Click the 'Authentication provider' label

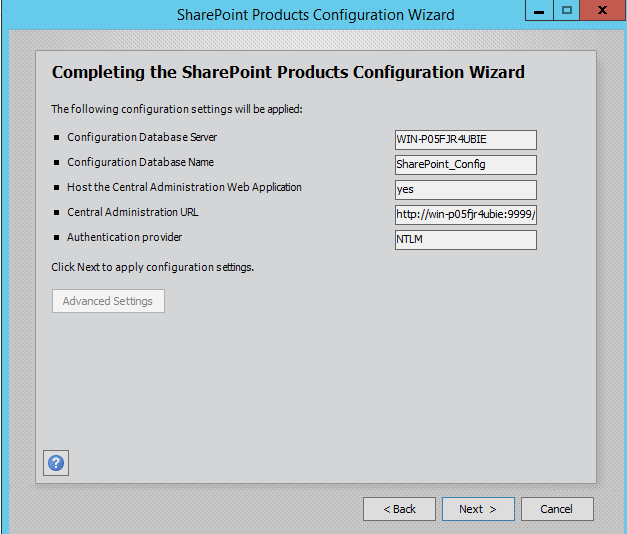tap(124, 237)
